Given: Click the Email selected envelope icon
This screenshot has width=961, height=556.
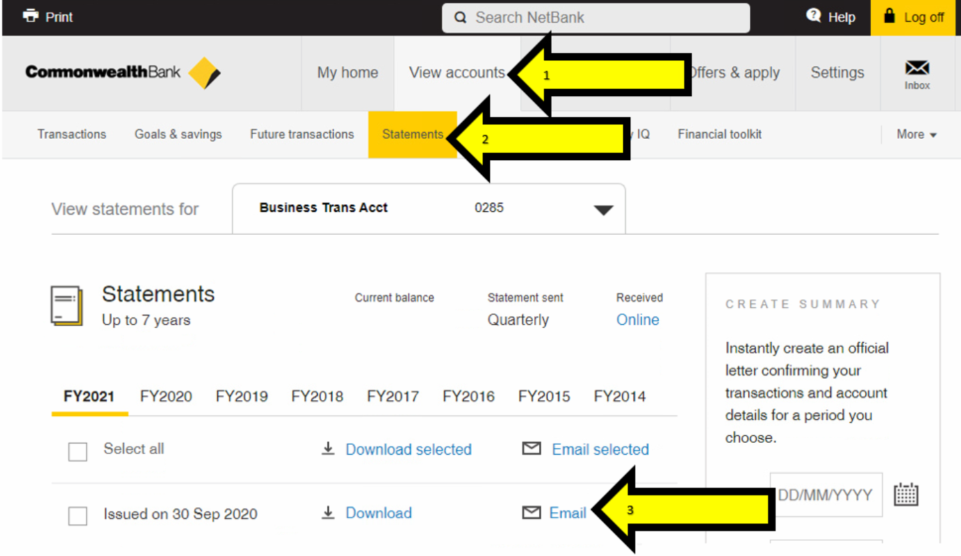Looking at the screenshot, I should pyautogui.click(x=531, y=449).
